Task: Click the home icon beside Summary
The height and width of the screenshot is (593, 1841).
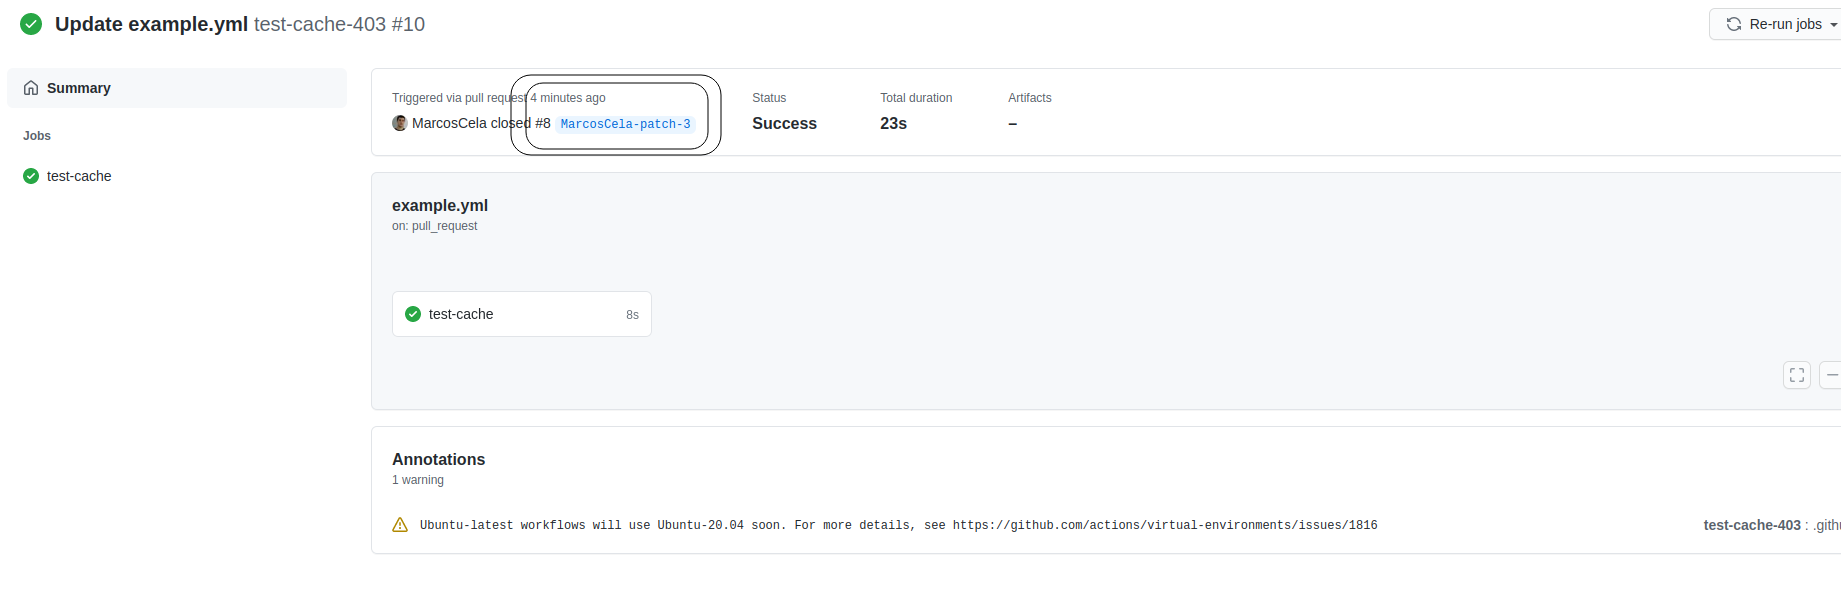Action: pos(31,88)
